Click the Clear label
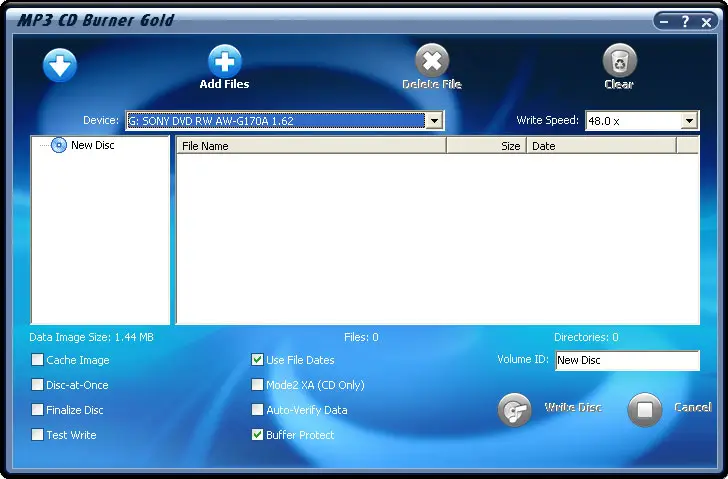728x479 pixels. (619, 84)
